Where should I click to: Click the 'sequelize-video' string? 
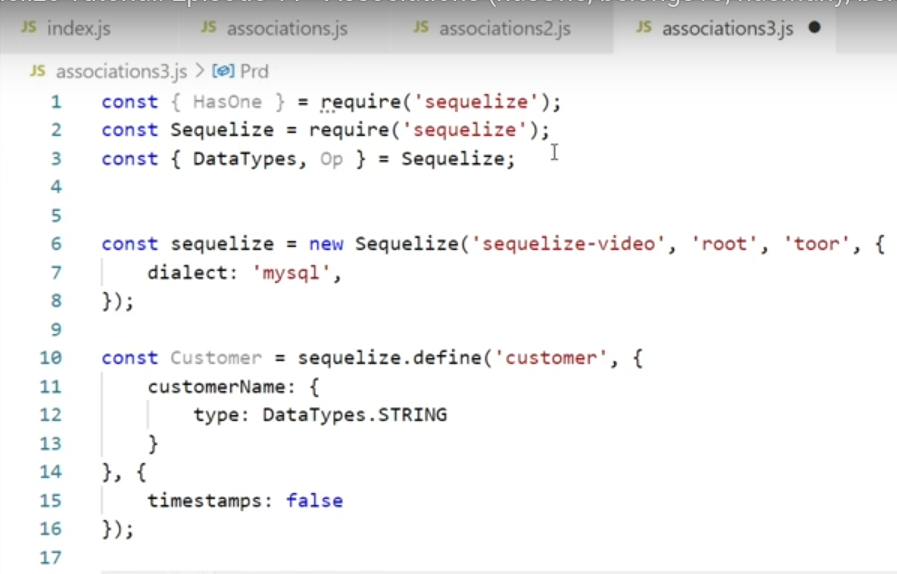click(568, 244)
